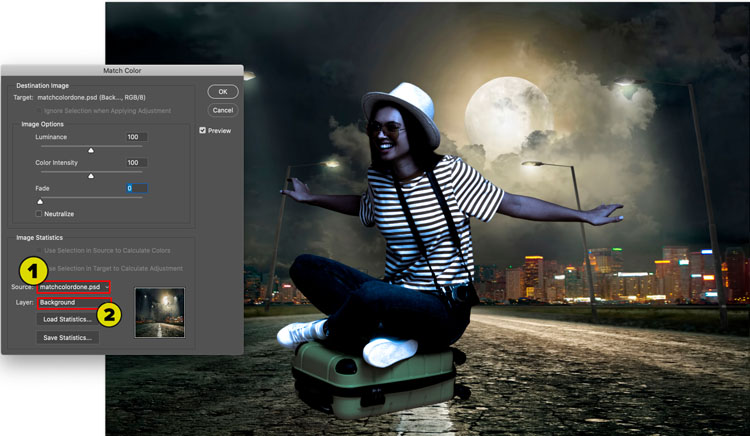Check Ignore Selection when Applying Adjustment
Screen dimensions: 750x436
point(39,110)
